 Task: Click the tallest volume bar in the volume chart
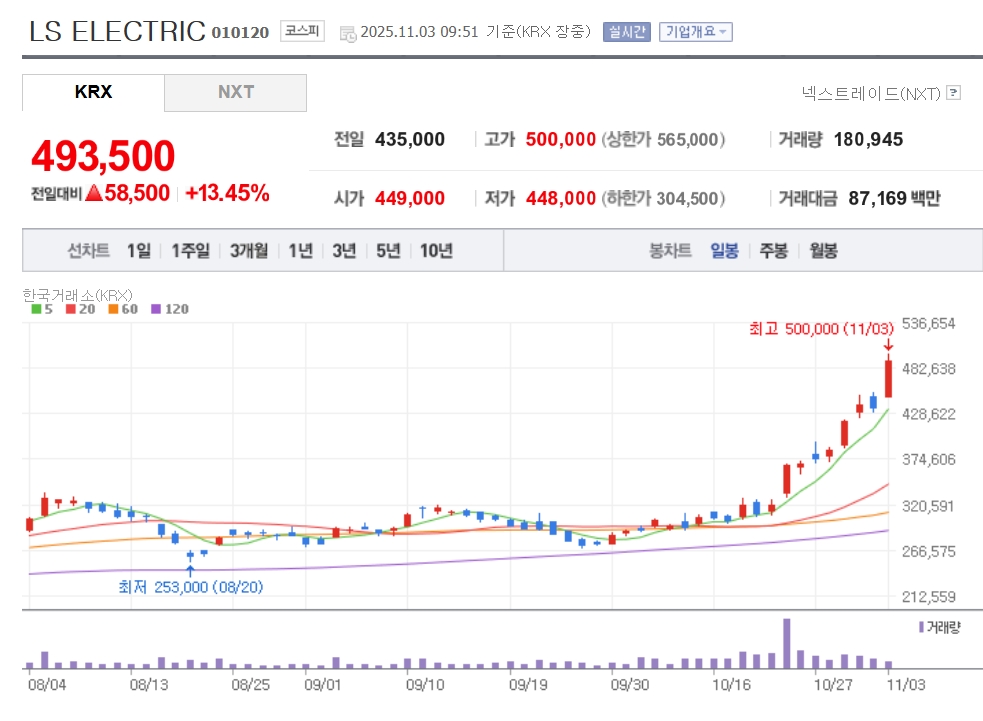(787, 644)
